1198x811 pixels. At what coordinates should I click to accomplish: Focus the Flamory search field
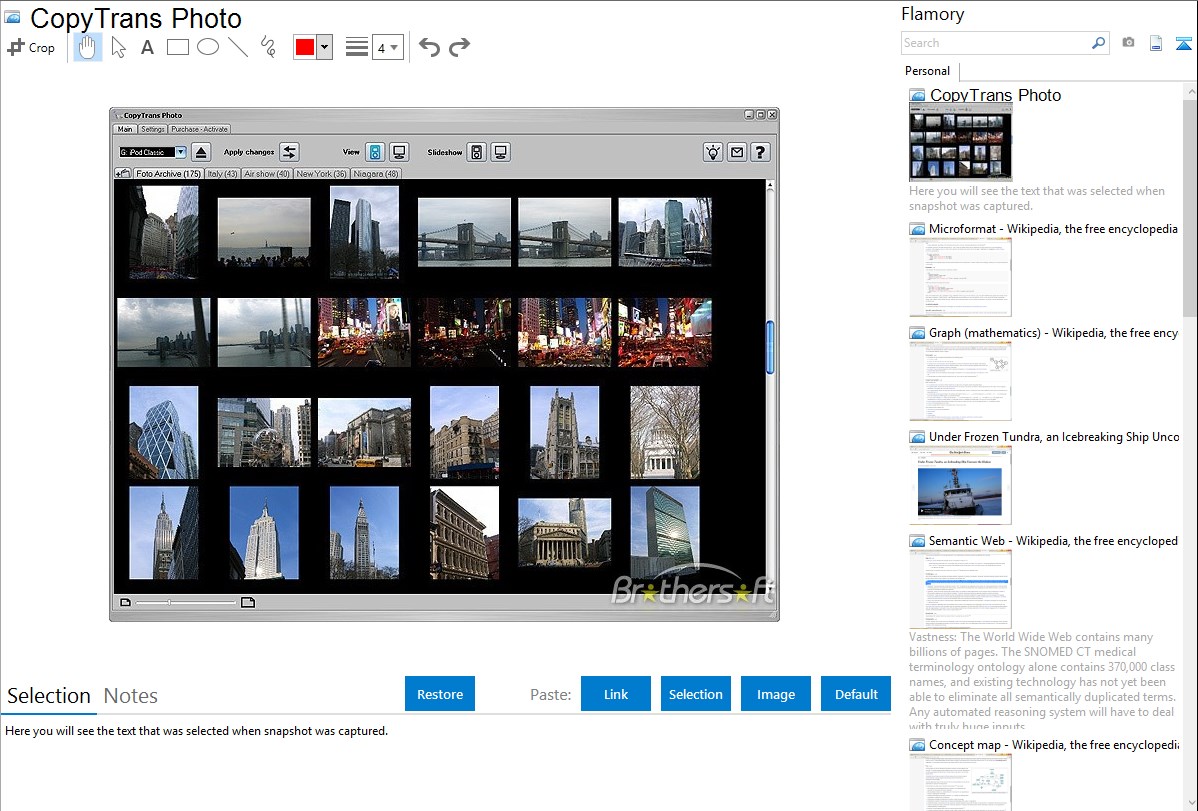tap(995, 43)
